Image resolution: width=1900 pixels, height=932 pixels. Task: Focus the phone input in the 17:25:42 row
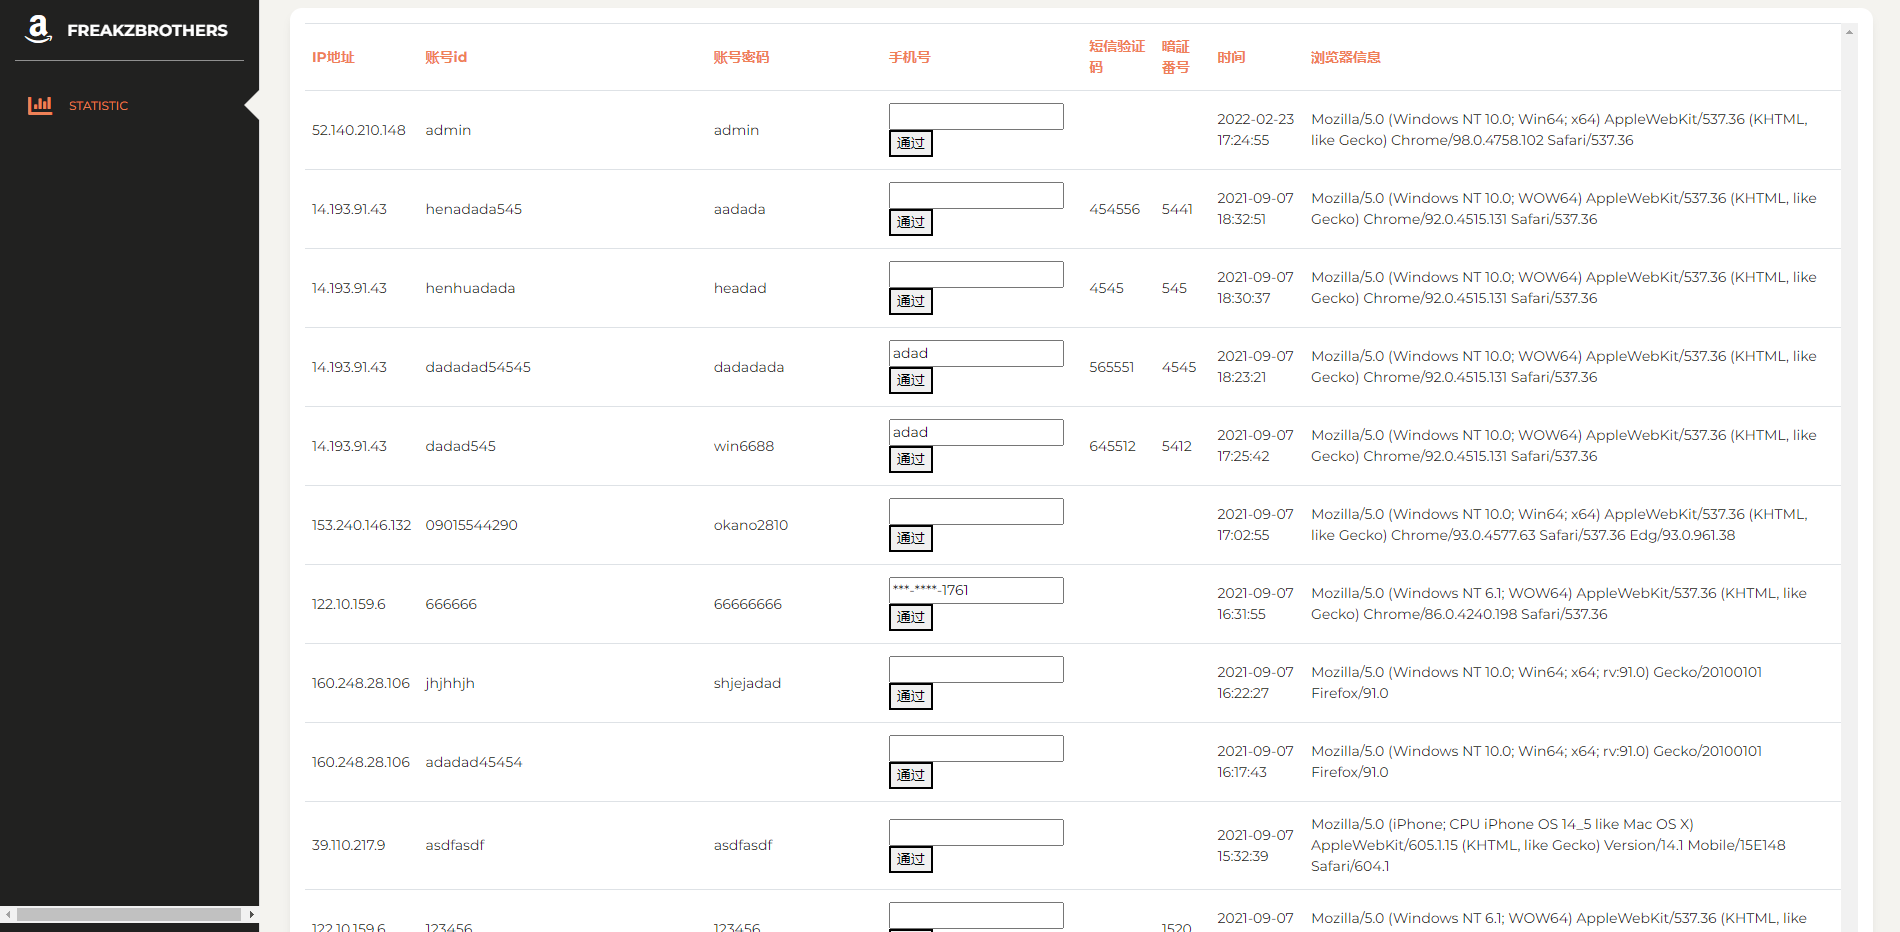975,433
